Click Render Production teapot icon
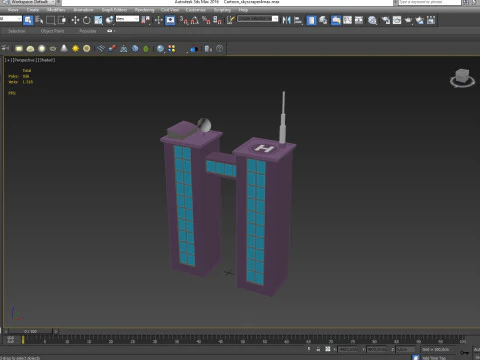The height and width of the screenshot is (360, 480). 408,20
